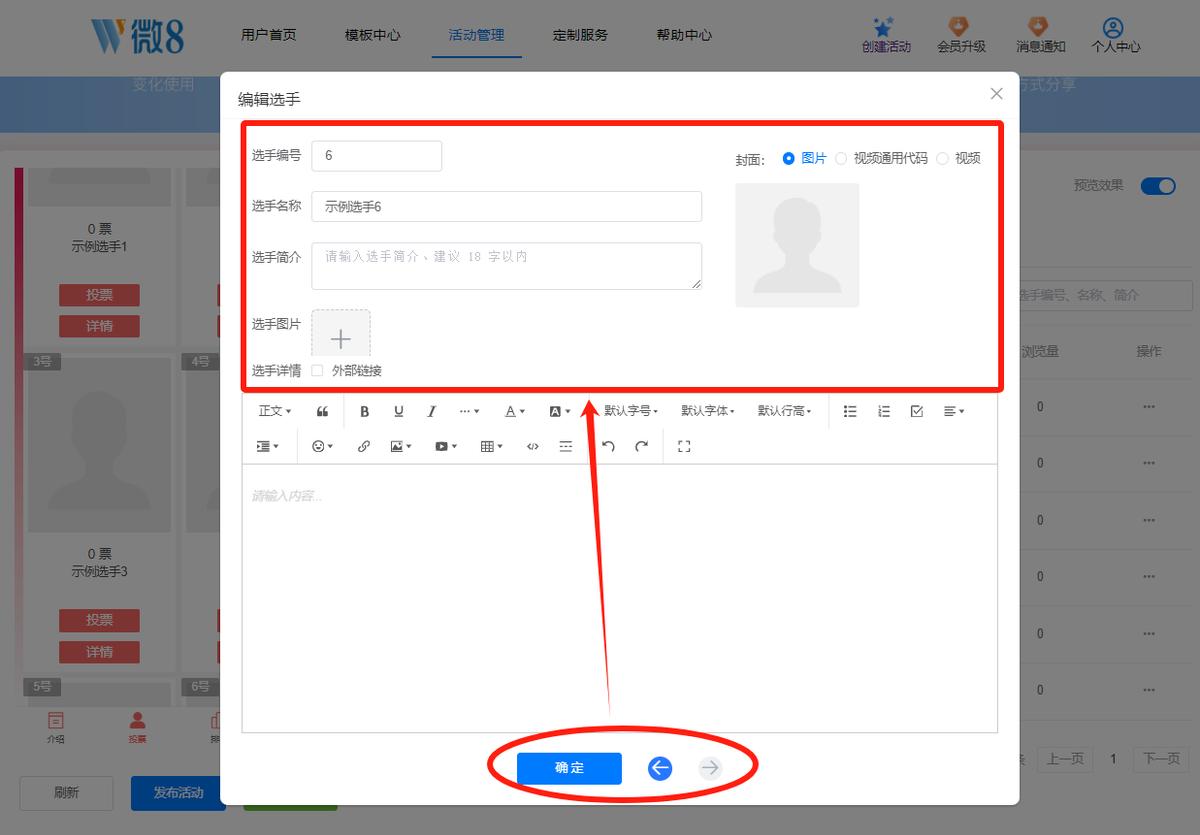Click the cover image placeholder thumbnail

tap(797, 245)
